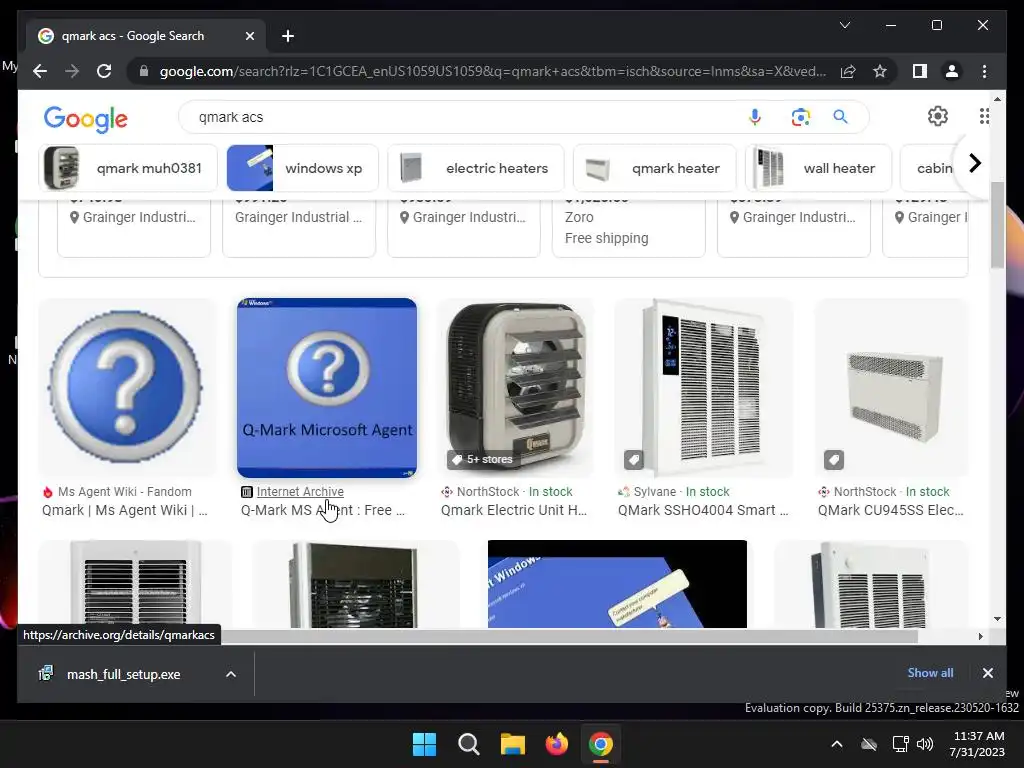Screen dimensions: 1024x768
Task: Open the Windows Start menu
Action: [424, 744]
